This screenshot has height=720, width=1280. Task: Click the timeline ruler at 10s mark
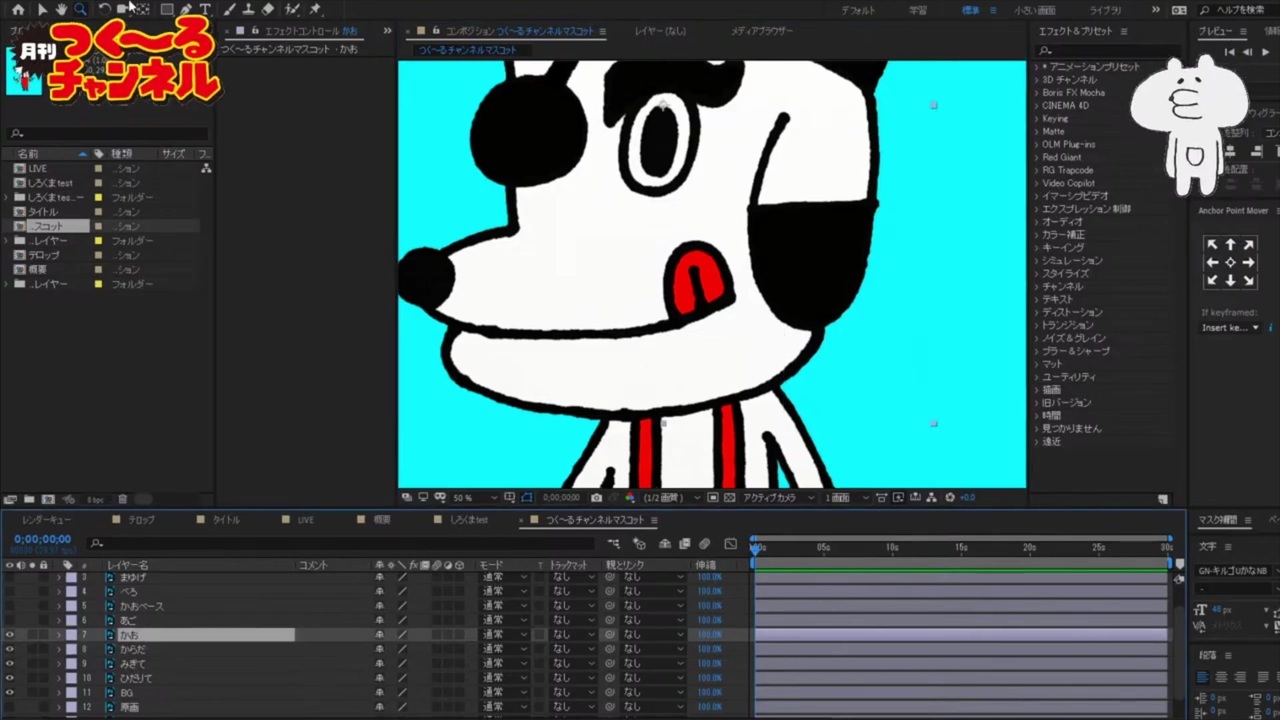click(892, 548)
